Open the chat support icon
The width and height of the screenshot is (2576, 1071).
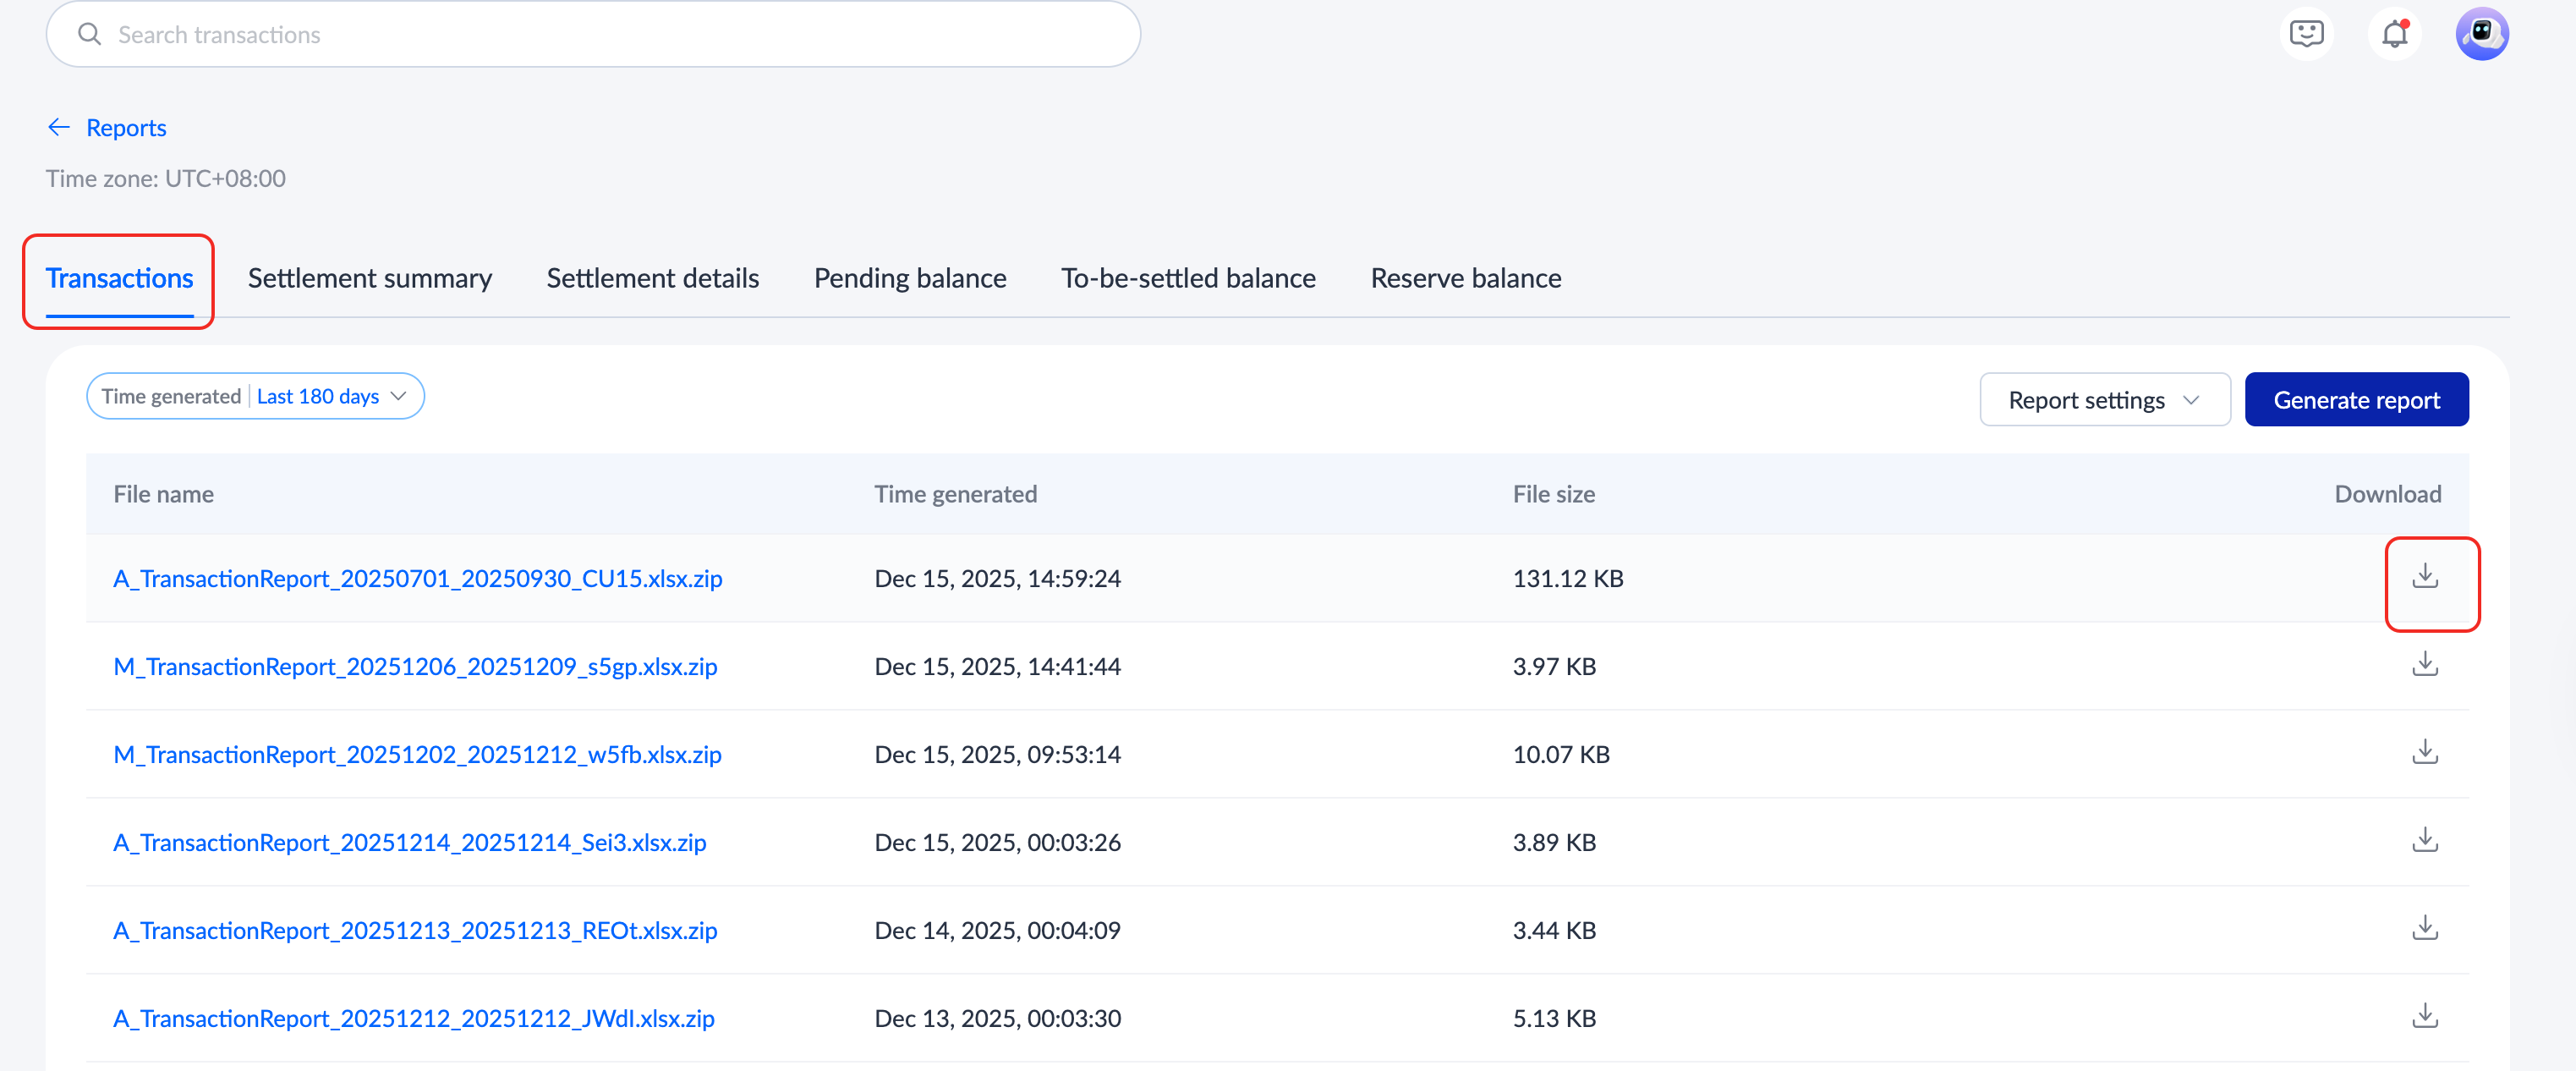point(2306,34)
